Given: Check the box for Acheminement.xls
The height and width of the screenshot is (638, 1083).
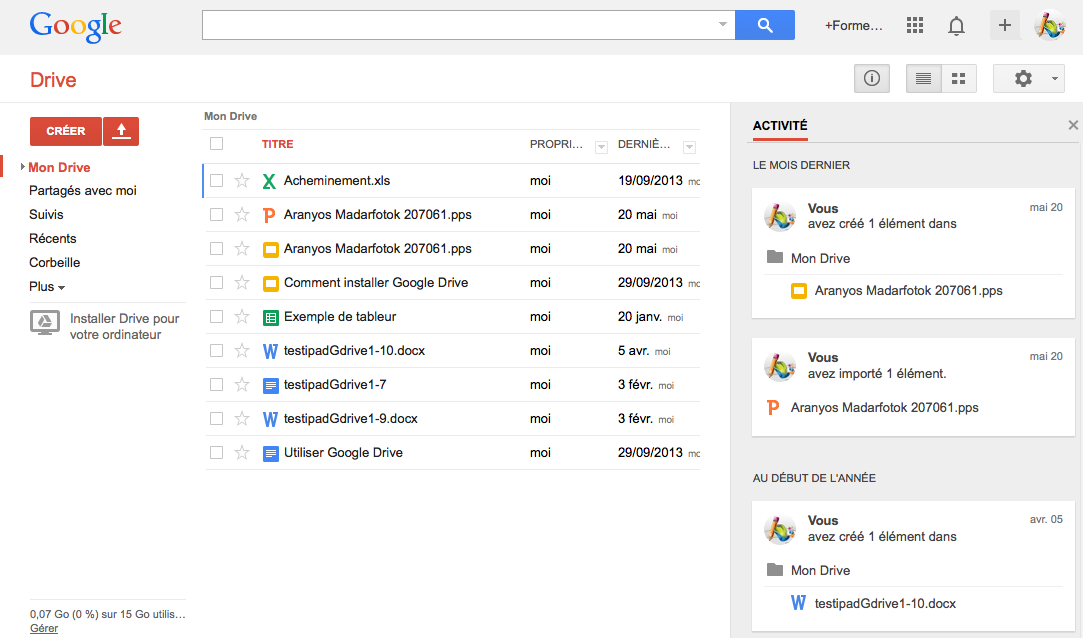Looking at the screenshot, I should (x=216, y=181).
